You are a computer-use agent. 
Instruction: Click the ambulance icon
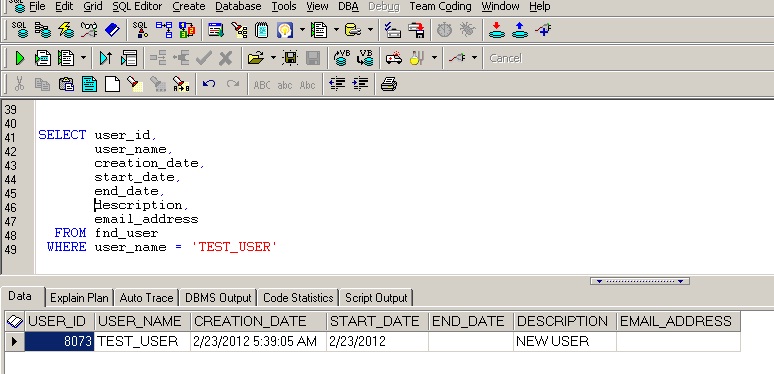[393, 58]
